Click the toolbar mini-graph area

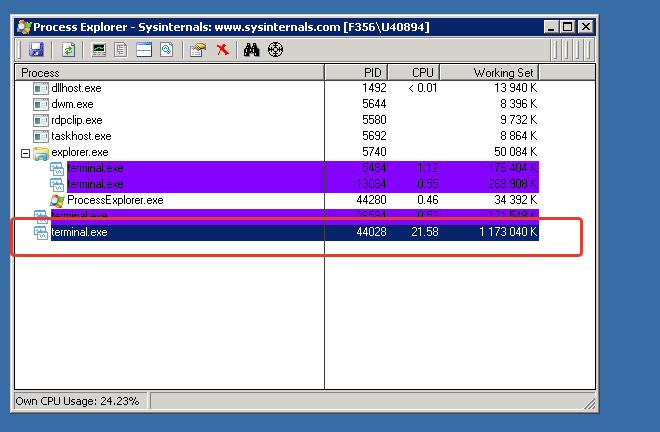click(x=572, y=50)
